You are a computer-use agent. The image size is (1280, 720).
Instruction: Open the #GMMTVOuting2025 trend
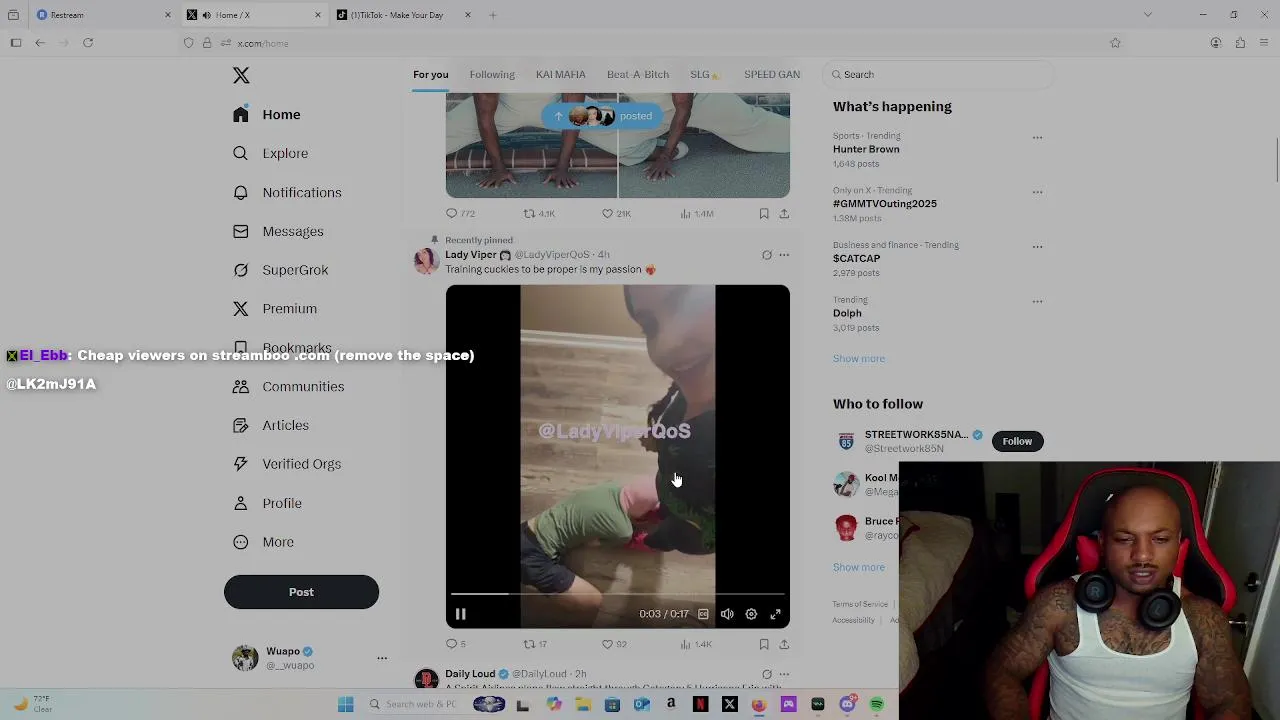pos(885,203)
